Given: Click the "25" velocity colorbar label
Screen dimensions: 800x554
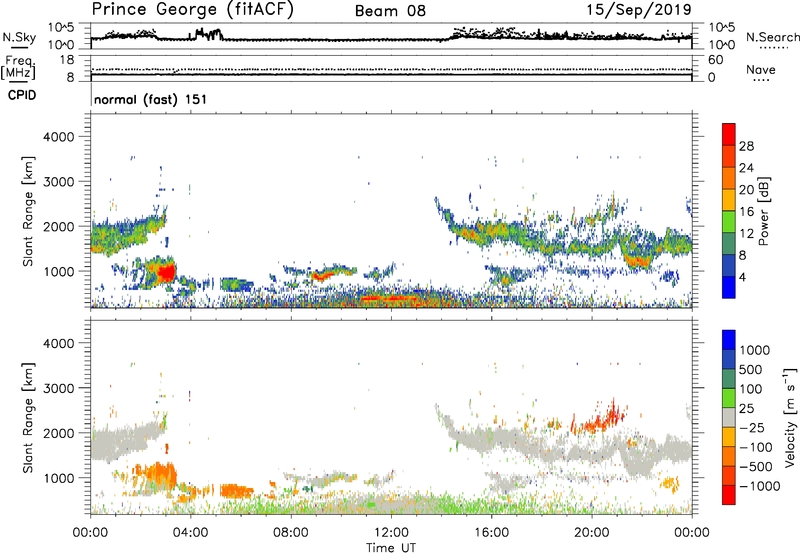Looking at the screenshot, I should pyautogui.click(x=746, y=409).
